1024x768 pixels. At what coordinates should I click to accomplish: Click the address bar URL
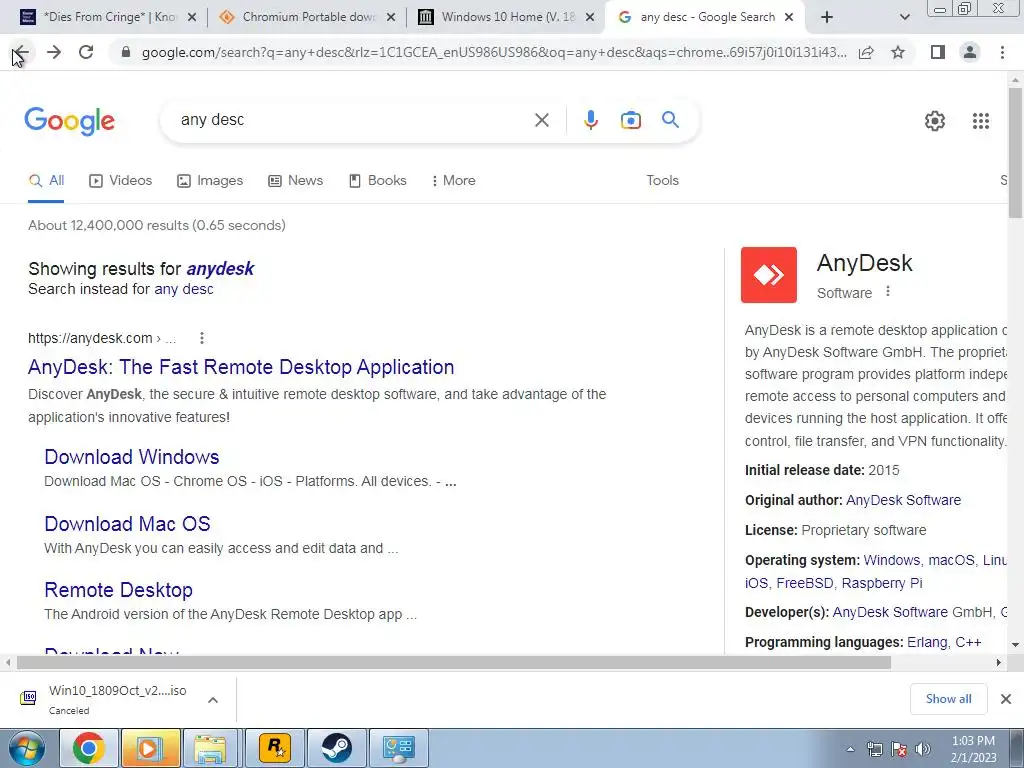(x=494, y=52)
